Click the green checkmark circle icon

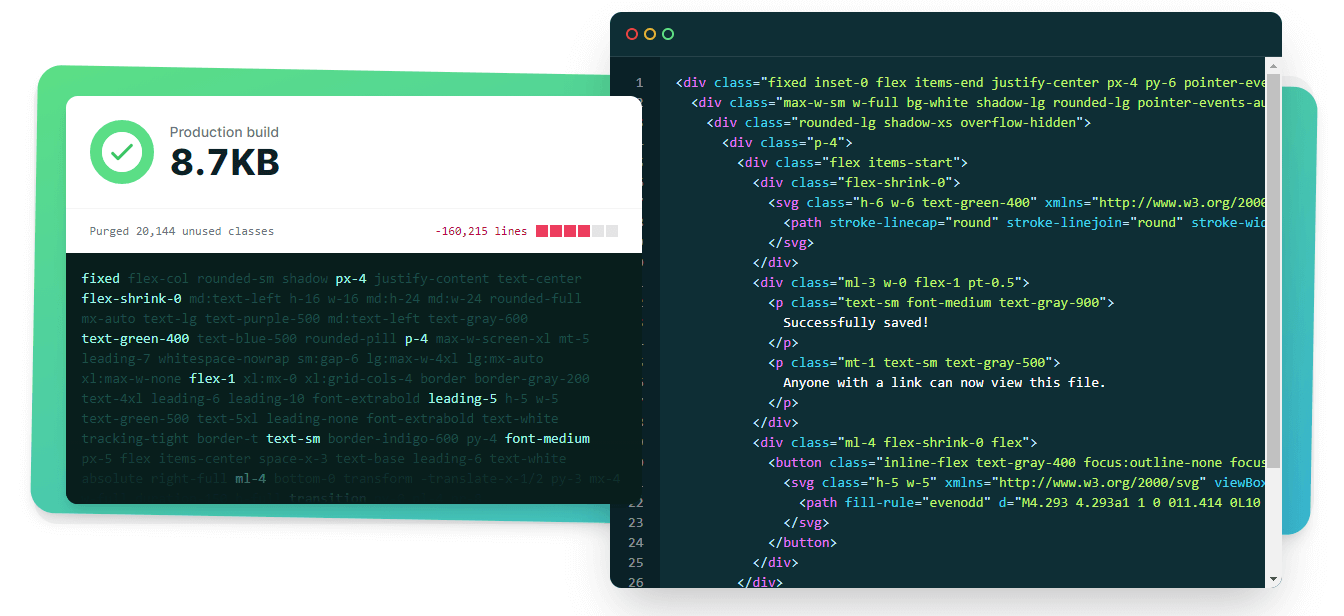[122, 152]
